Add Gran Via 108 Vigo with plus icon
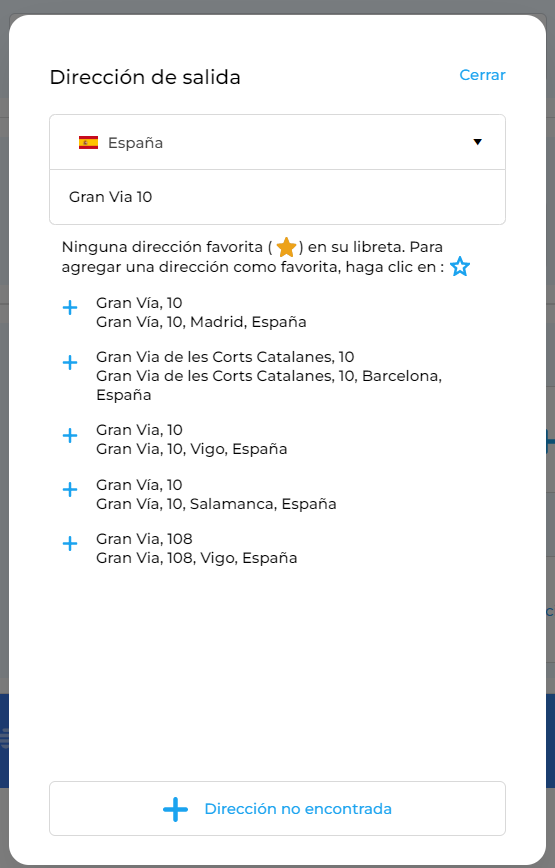This screenshot has width=555, height=868. click(x=70, y=544)
